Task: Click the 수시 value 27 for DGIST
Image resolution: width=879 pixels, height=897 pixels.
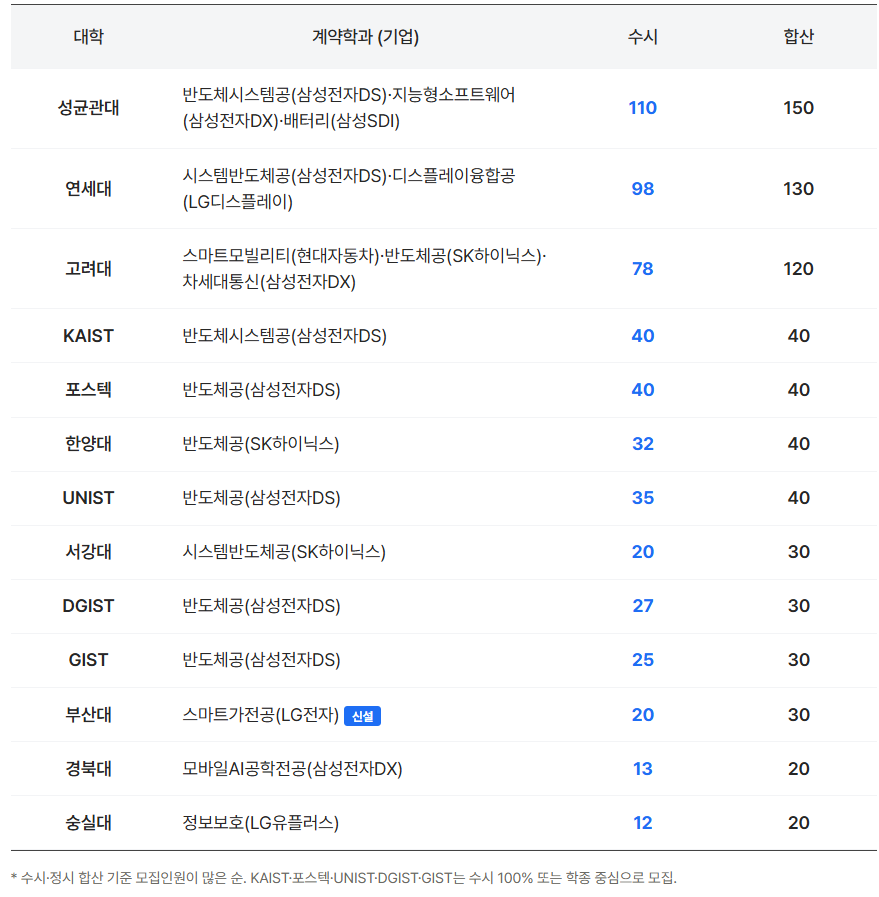Action: [x=642, y=606]
